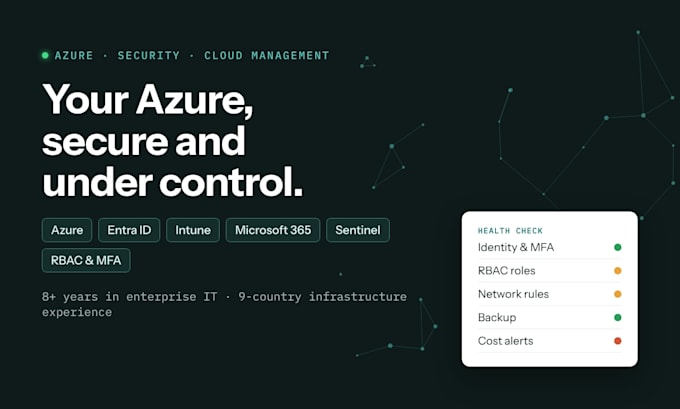Click the green dot for Backup
This screenshot has width=680, height=409.
618,317
